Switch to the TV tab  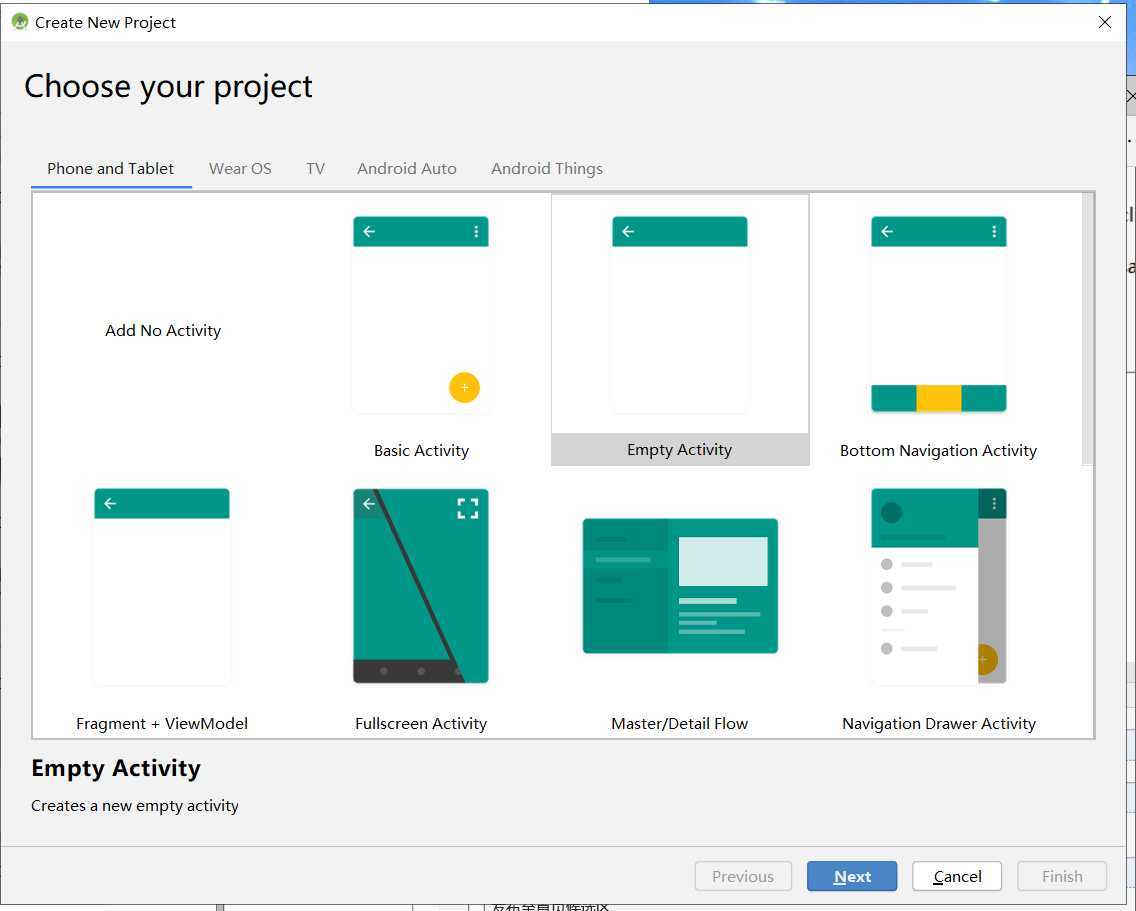[x=315, y=169]
